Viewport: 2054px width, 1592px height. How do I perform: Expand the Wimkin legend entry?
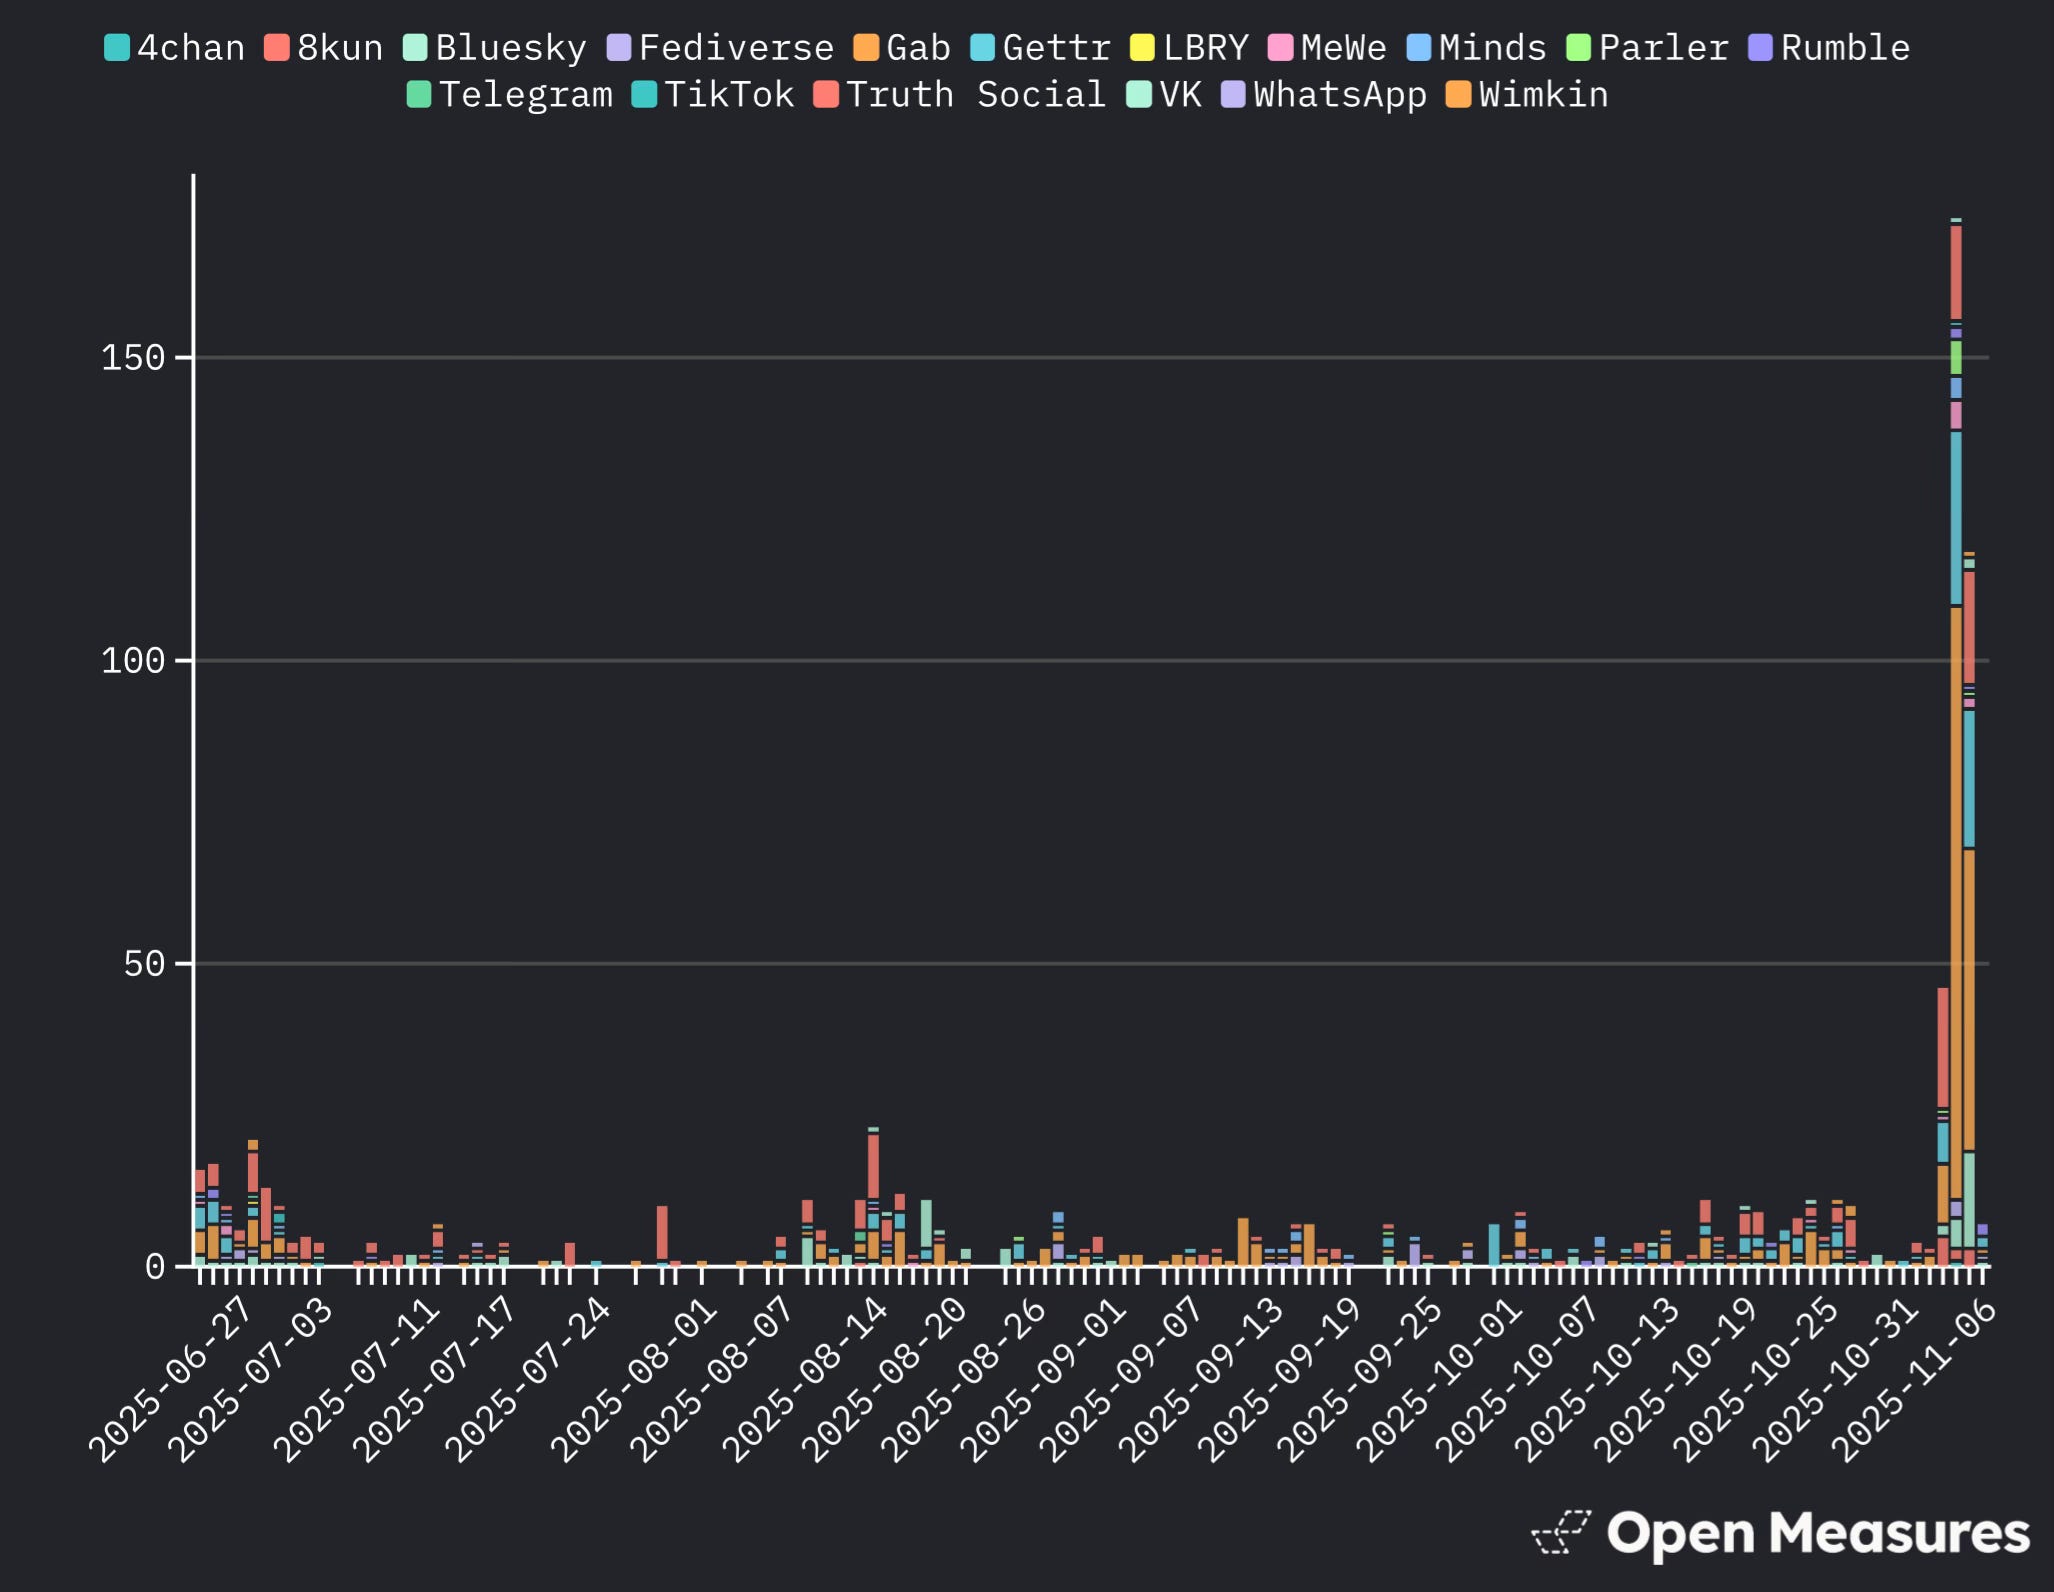click(x=1530, y=95)
